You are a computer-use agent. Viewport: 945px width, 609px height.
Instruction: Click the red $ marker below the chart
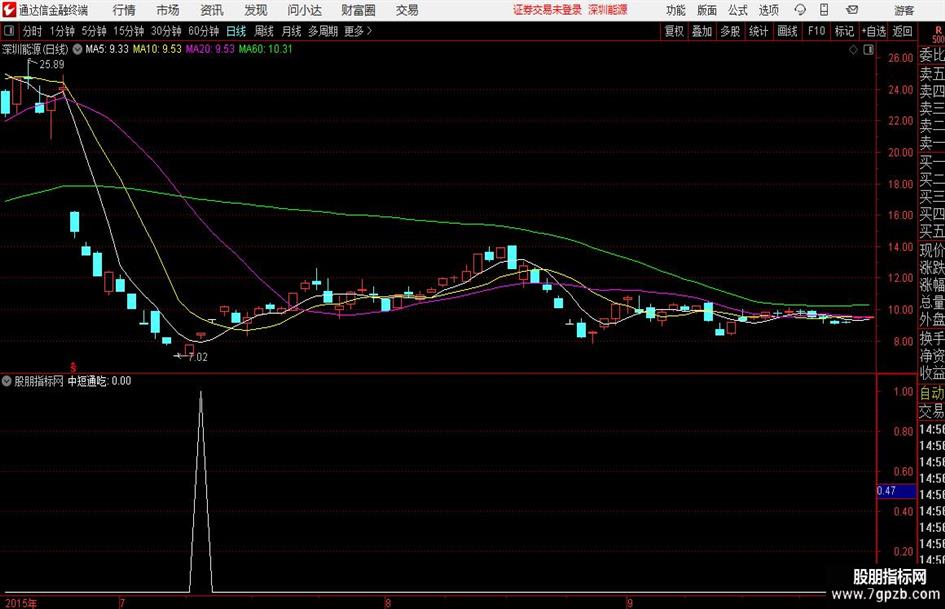73,367
